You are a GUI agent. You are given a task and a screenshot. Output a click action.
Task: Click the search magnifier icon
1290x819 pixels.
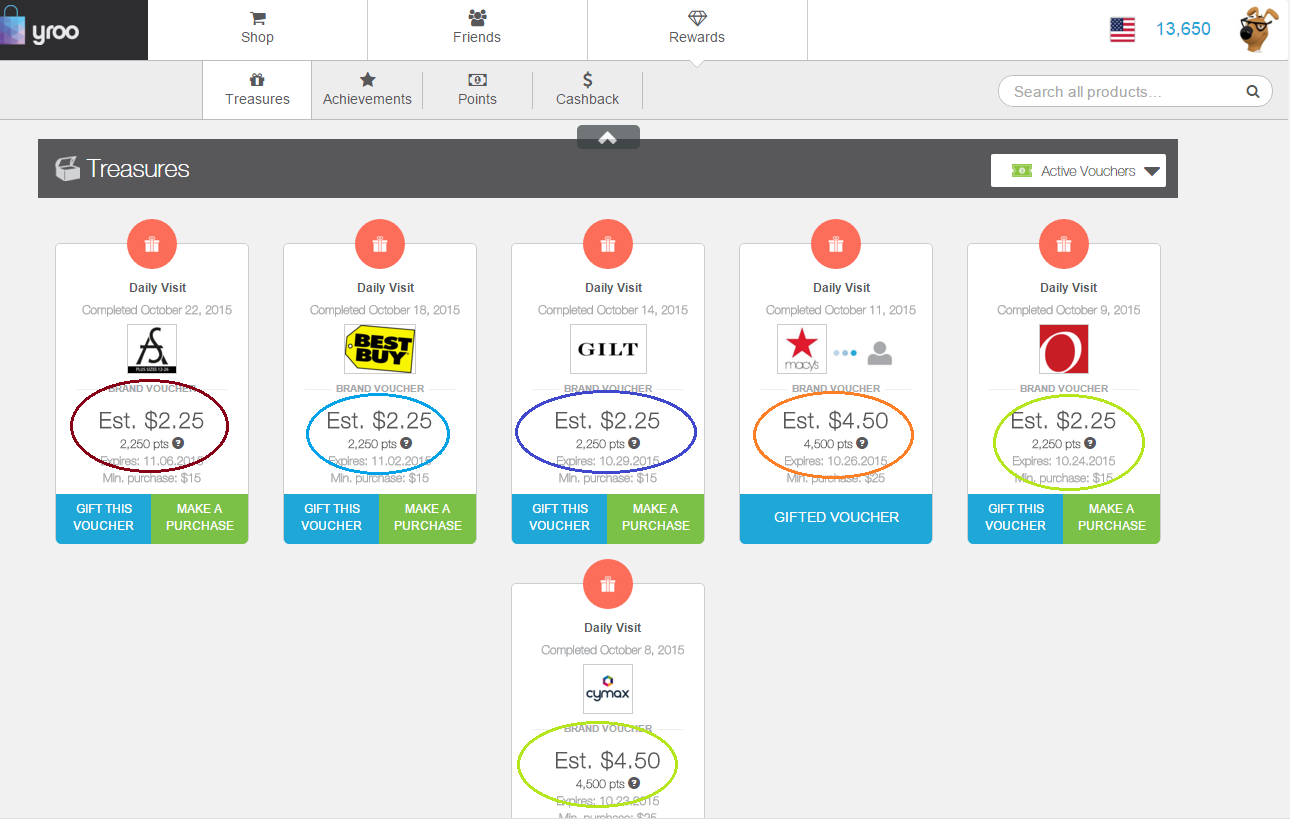click(x=1252, y=92)
